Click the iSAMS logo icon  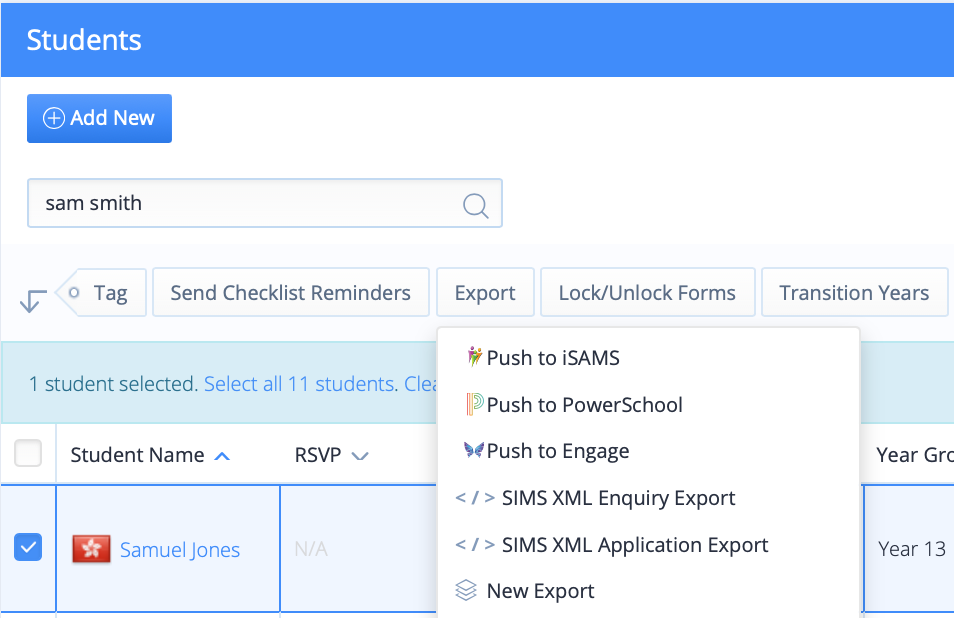pyautogui.click(x=475, y=356)
